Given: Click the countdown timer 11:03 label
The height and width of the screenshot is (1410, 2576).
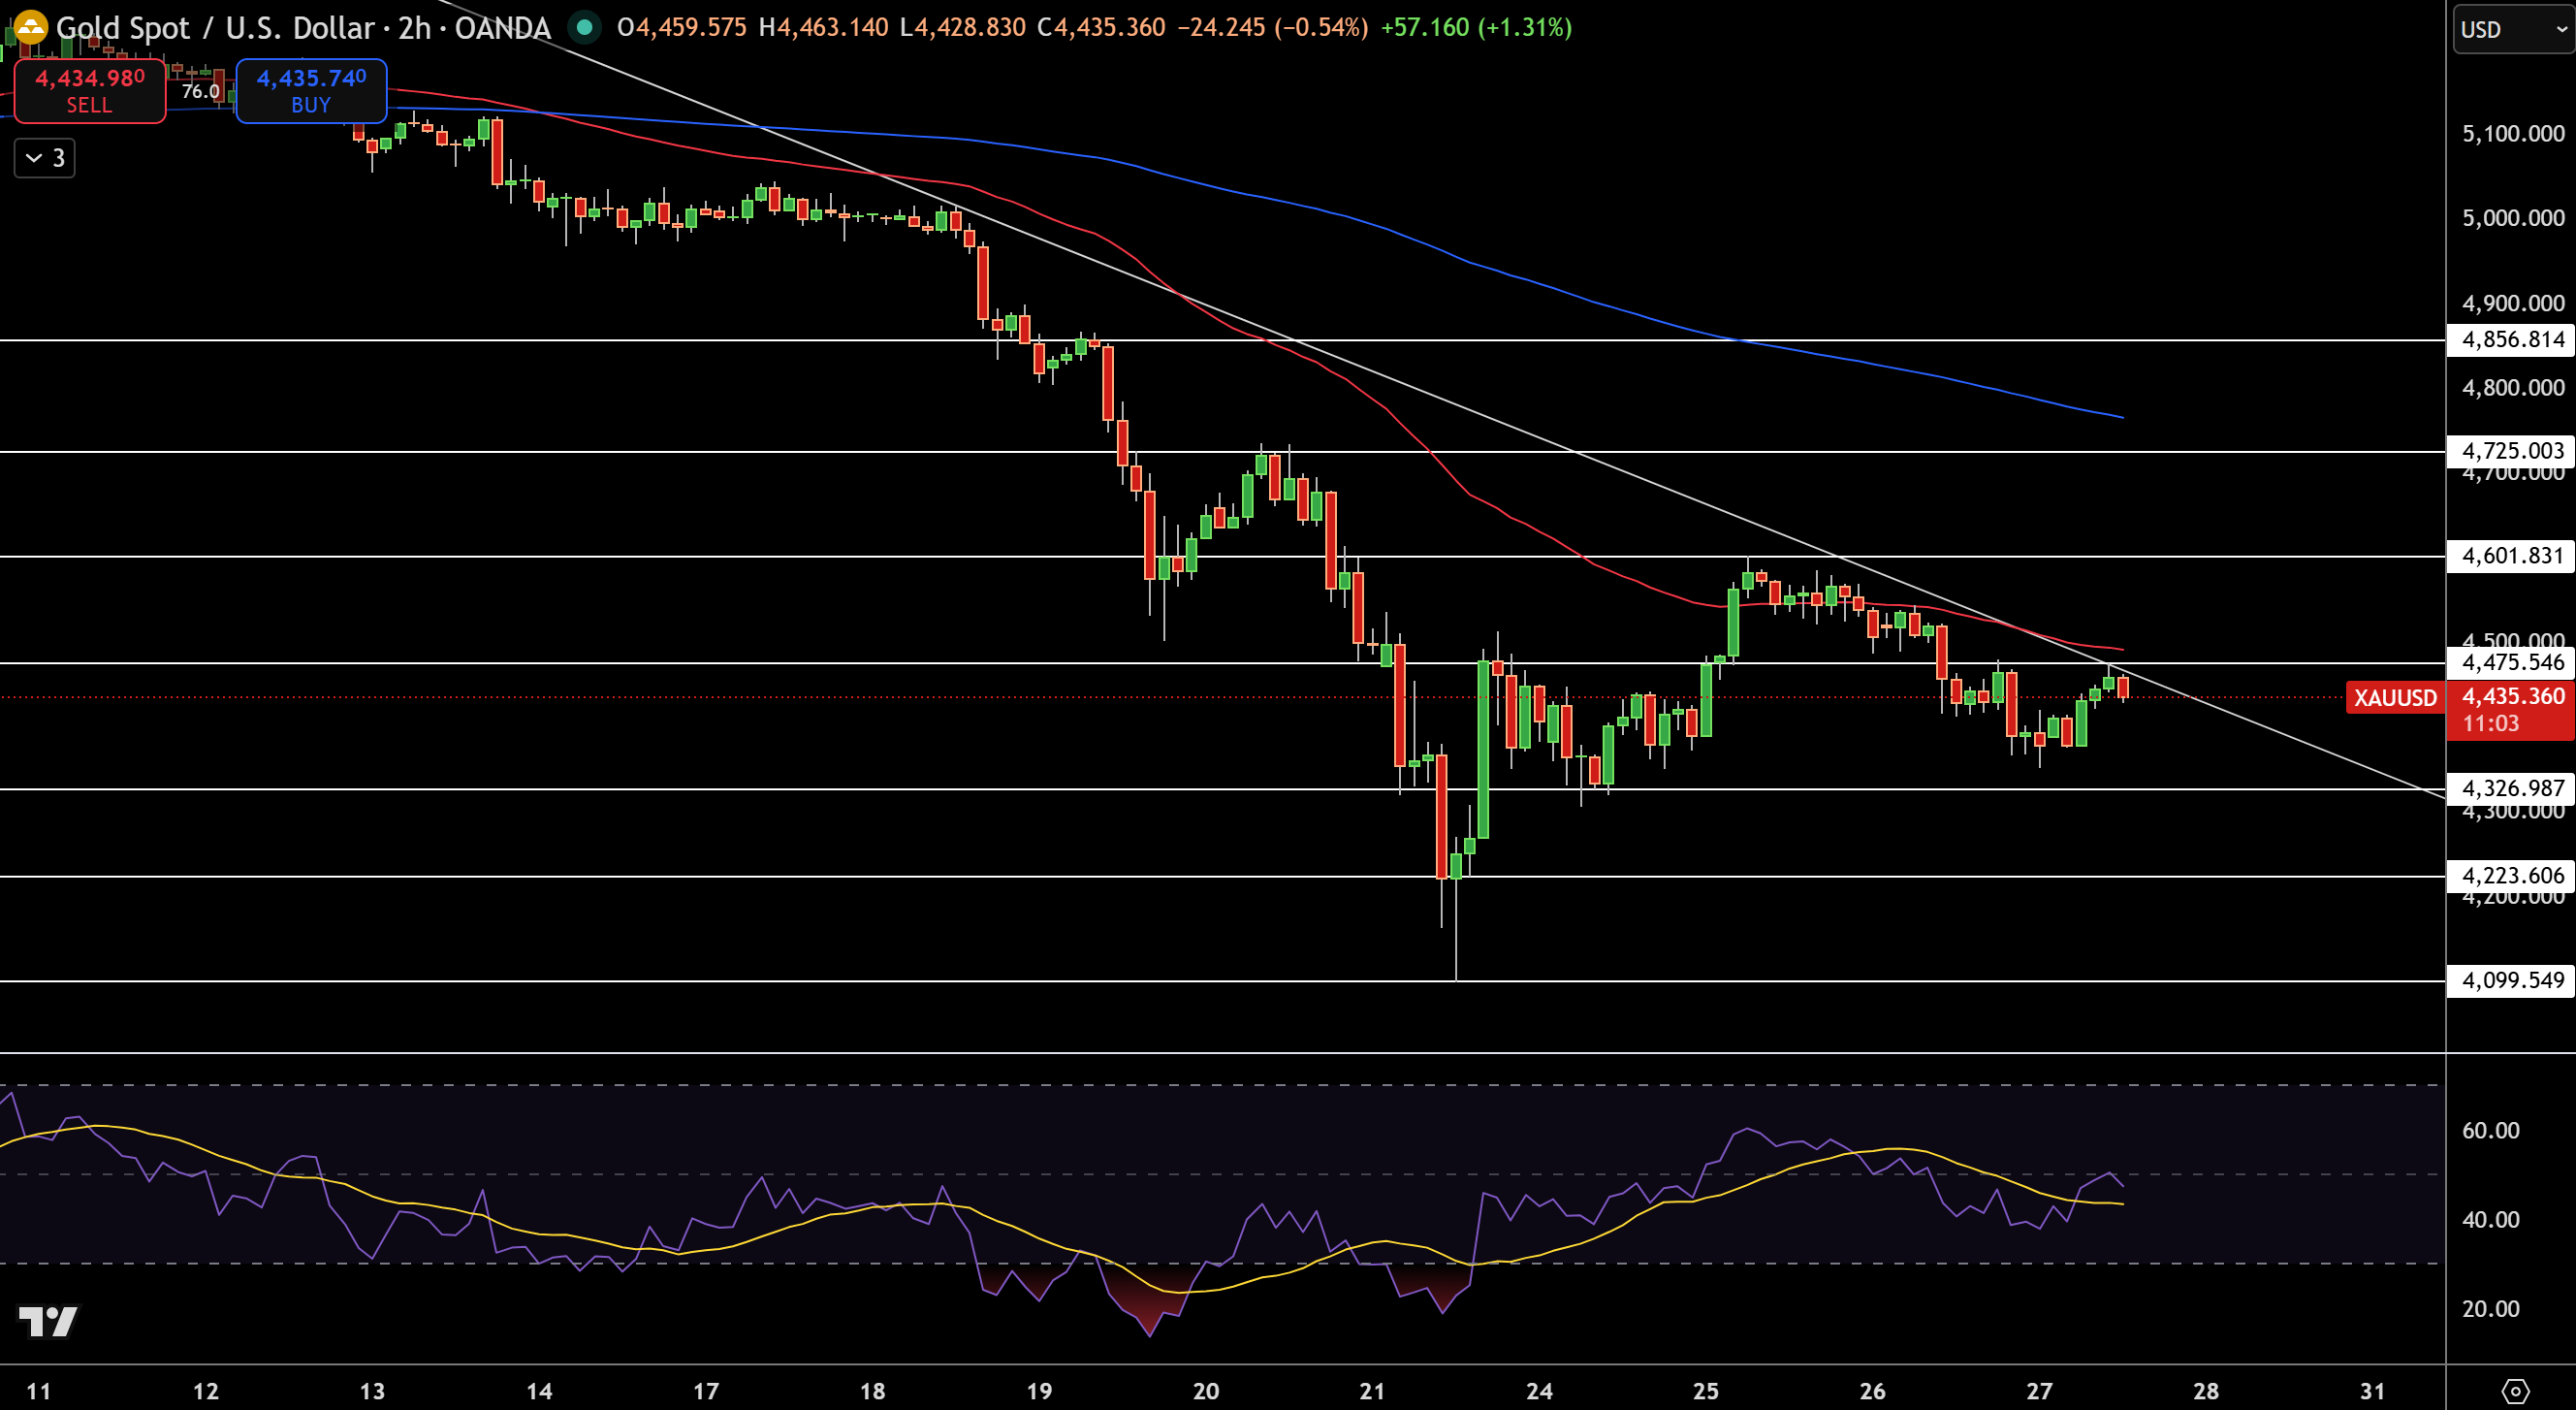Looking at the screenshot, I should [x=2490, y=723].
